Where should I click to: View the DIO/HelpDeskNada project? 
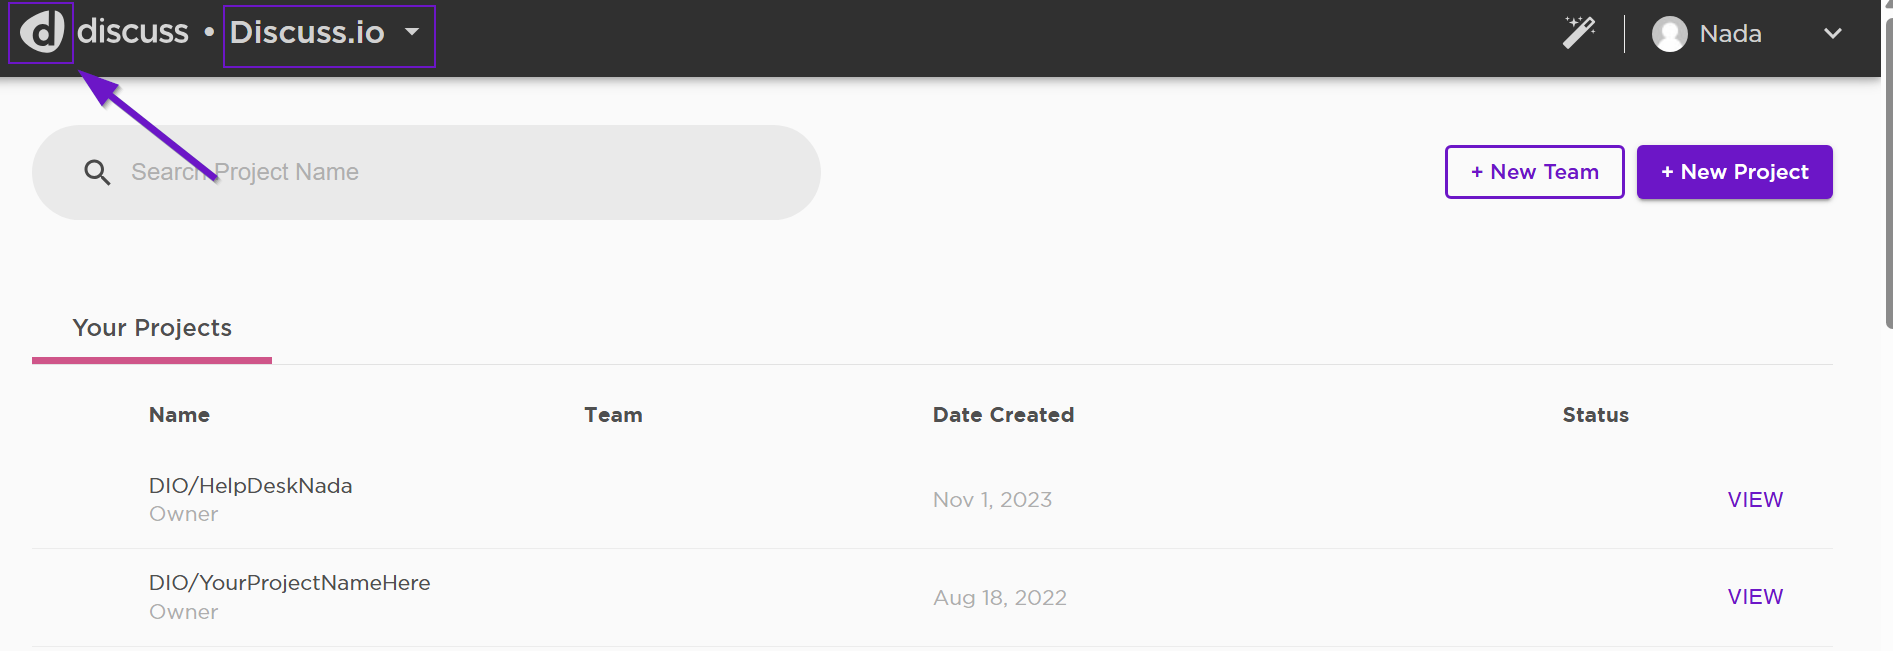1755,500
